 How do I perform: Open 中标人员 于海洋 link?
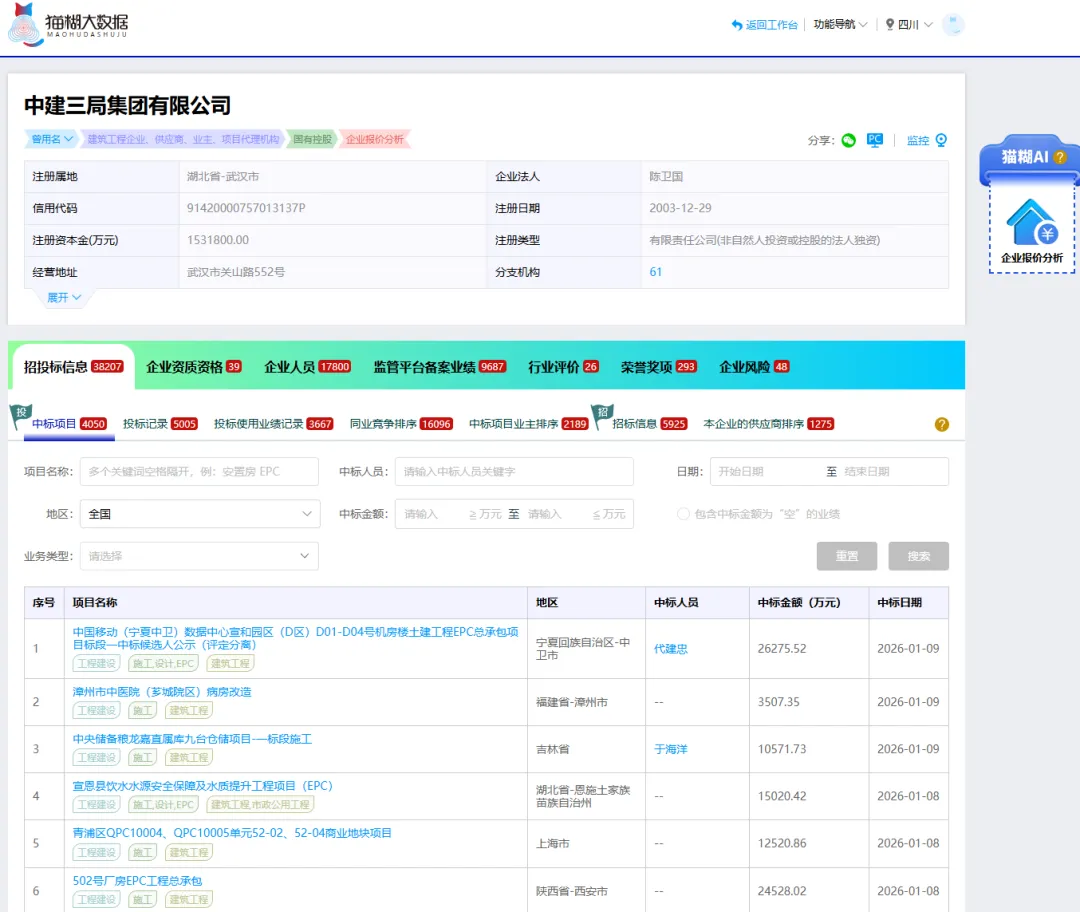pyautogui.click(x=671, y=749)
